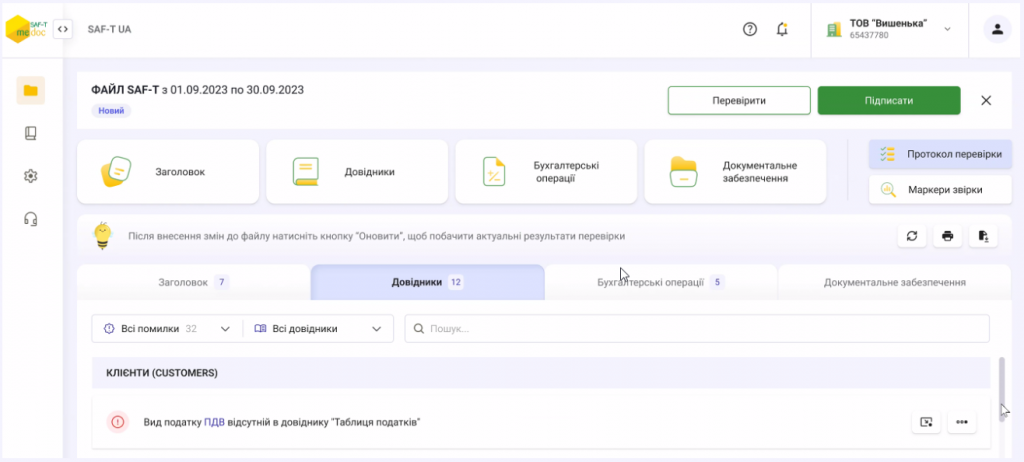This screenshot has width=1024, height=462.
Task: Click the M.E.Doc SAF-T logo
Action: tap(26, 29)
